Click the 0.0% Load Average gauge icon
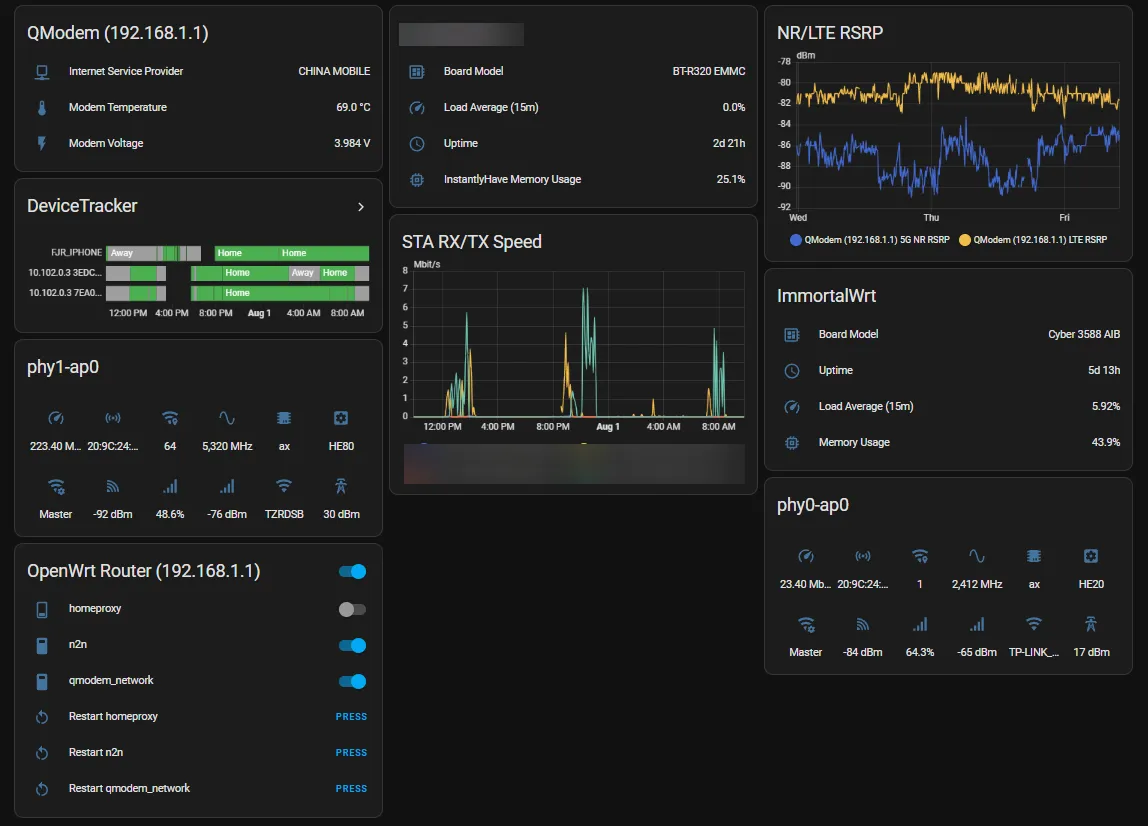The image size is (1148, 826). [417, 108]
